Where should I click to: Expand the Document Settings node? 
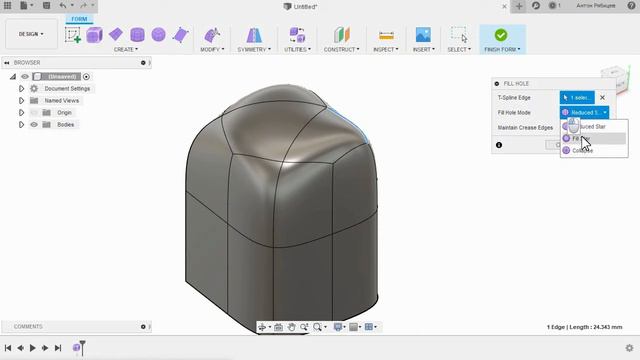[x=21, y=89]
